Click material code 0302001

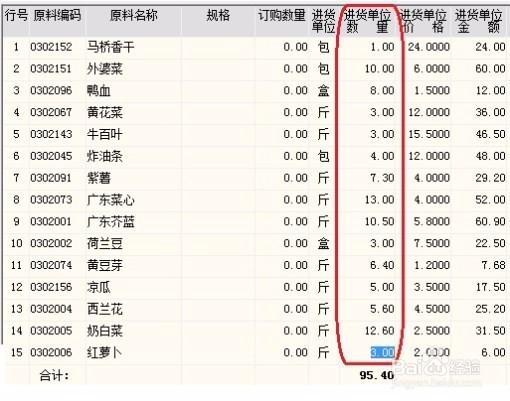[x=51, y=222]
